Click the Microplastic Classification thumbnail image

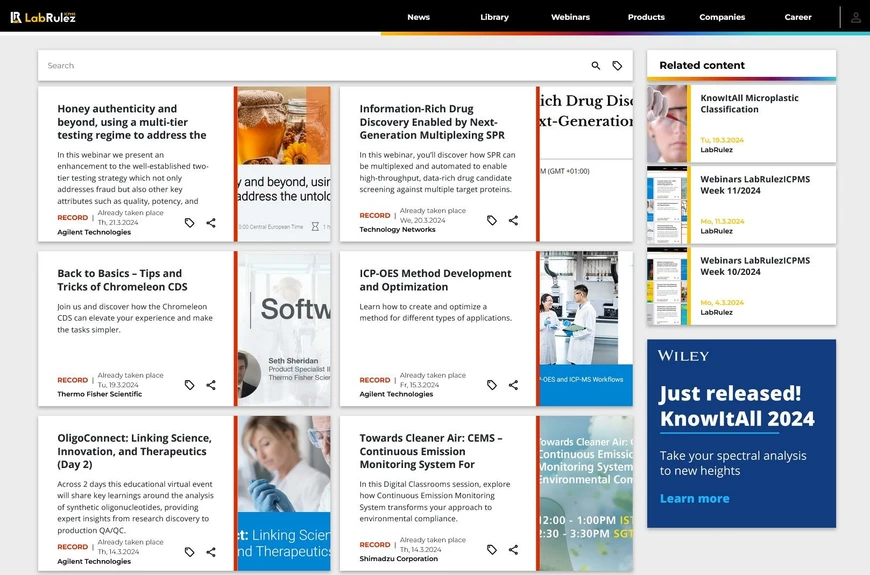[x=667, y=124]
